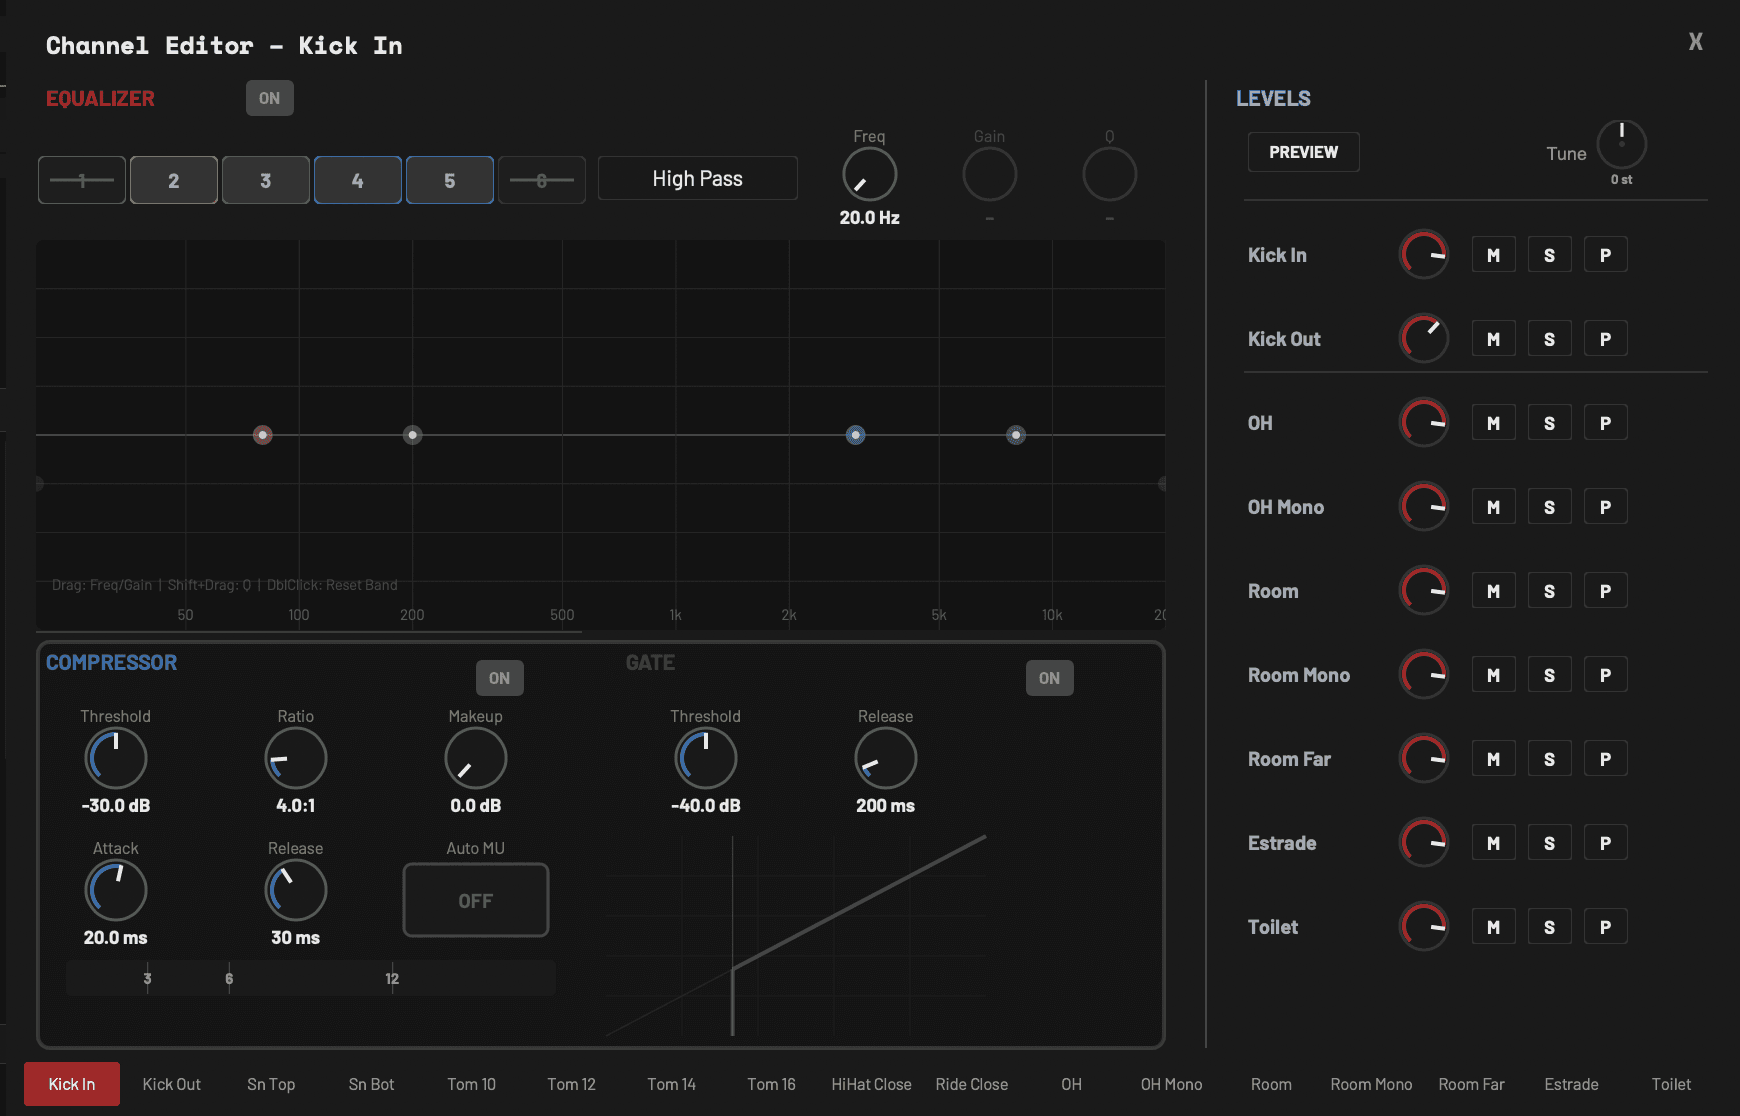
Task: Select the Kick In channel tab
Action: (x=72, y=1084)
